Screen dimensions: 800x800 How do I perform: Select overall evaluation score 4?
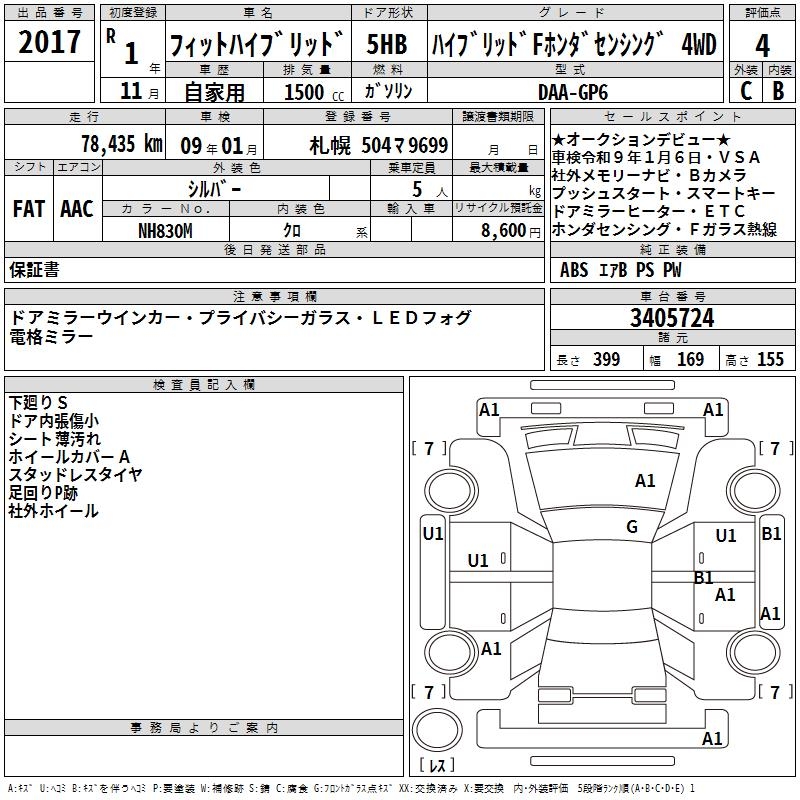762,45
